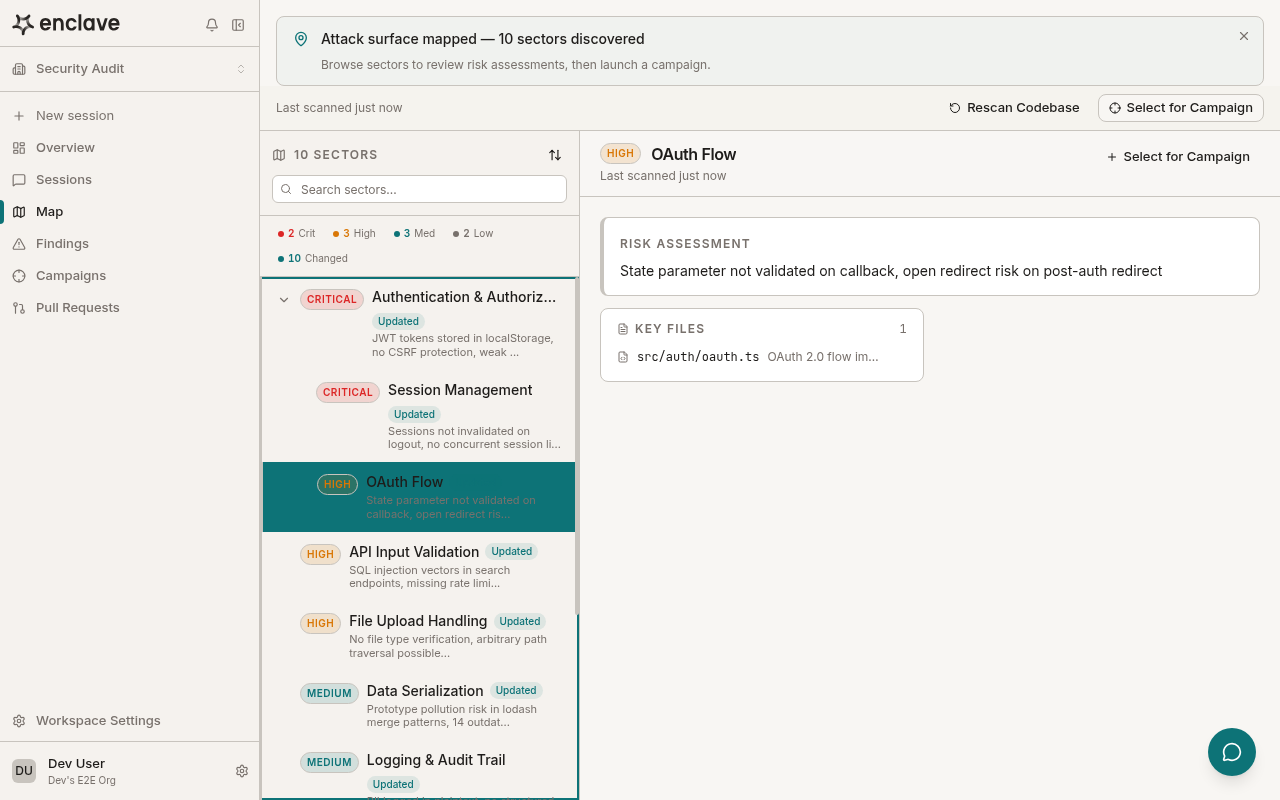The image size is (1280, 800).
Task: Select Authentication & Authorization sector
Action: (419, 323)
